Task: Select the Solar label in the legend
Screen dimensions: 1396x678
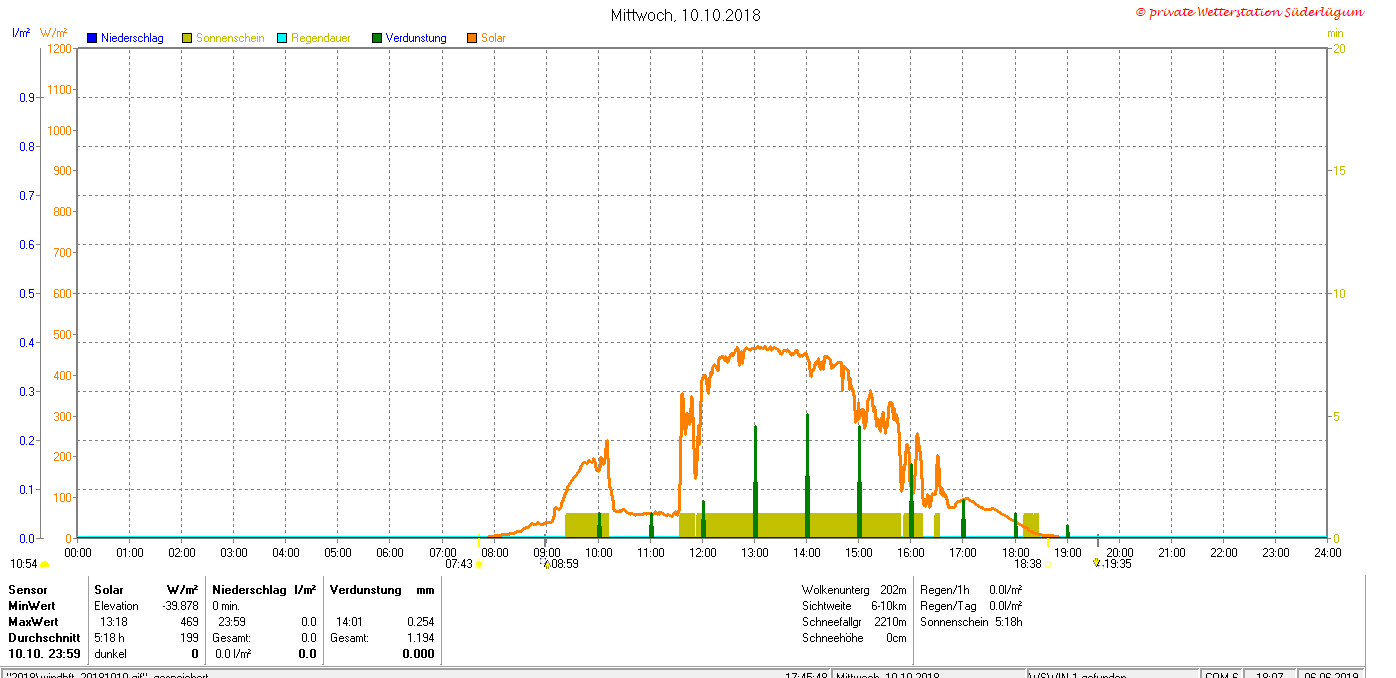Action: [x=493, y=38]
